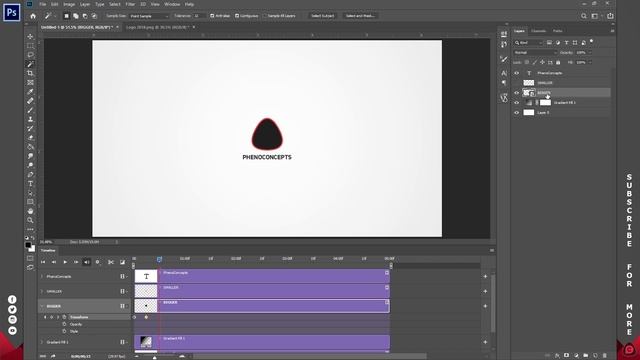Select the Crop tool
This screenshot has height=360, width=640.
[30, 73]
